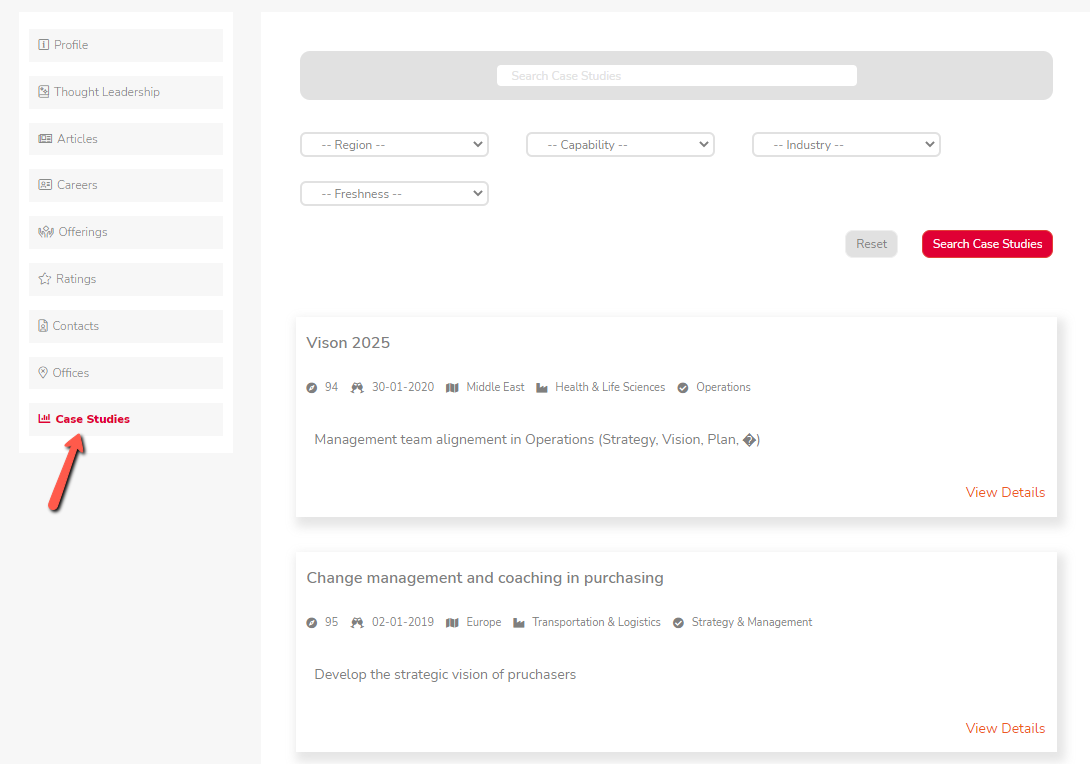This screenshot has height=764, width=1090.
Task: Click the number 94 in Vison 2025 card
Action: coord(332,387)
